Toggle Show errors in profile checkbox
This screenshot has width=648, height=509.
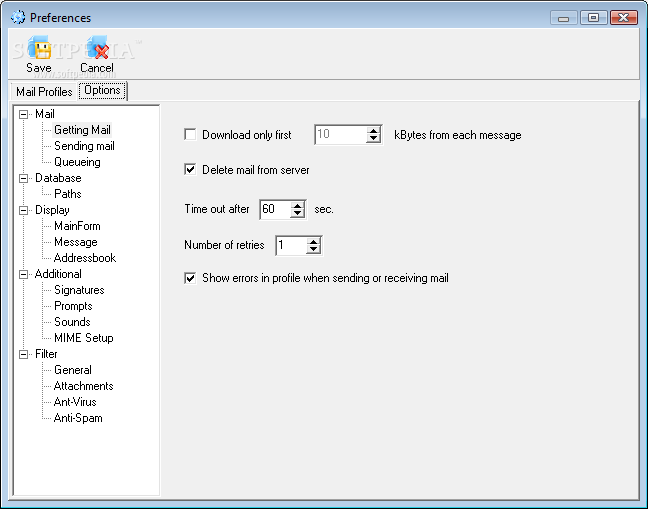coord(190,278)
